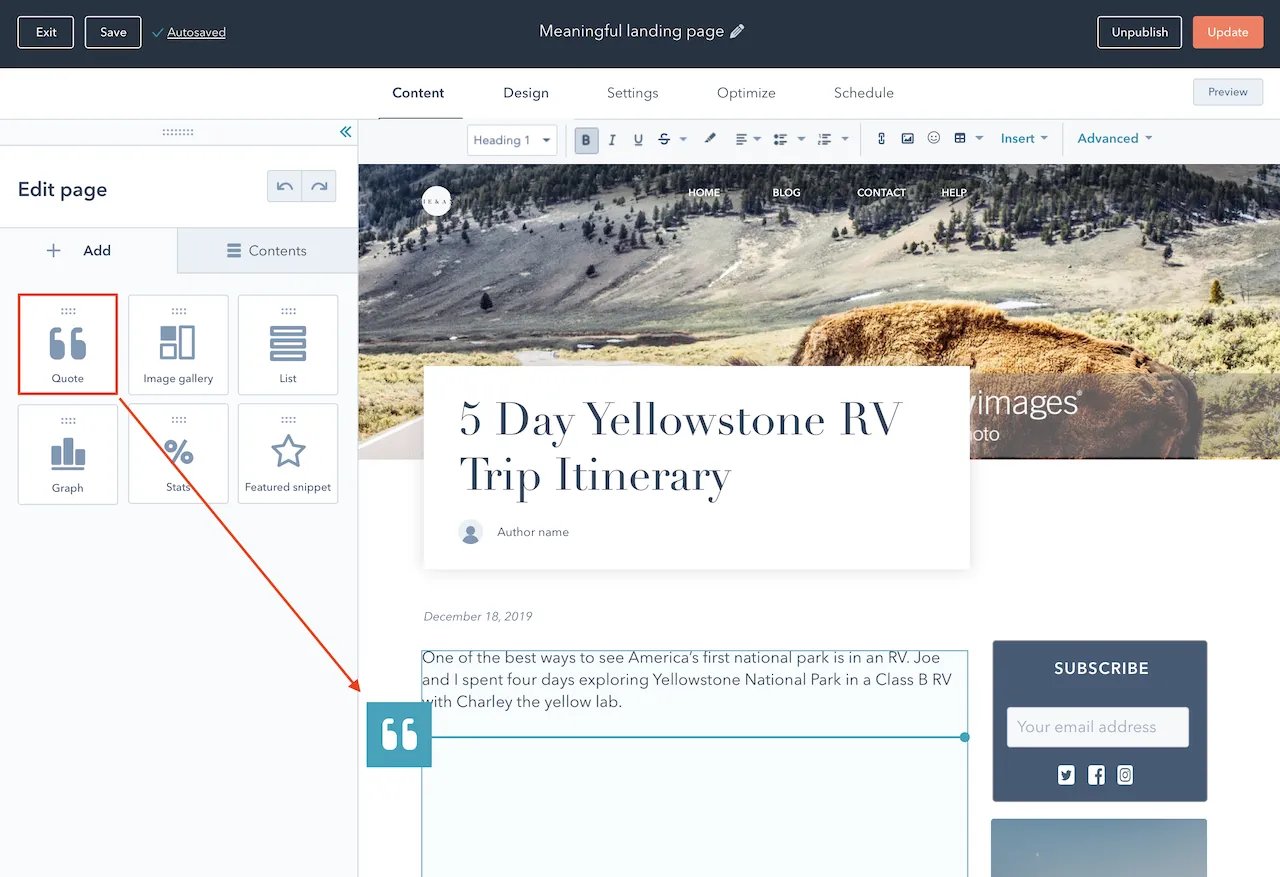Toggle italic formatting
1280x877 pixels.
[x=612, y=140]
